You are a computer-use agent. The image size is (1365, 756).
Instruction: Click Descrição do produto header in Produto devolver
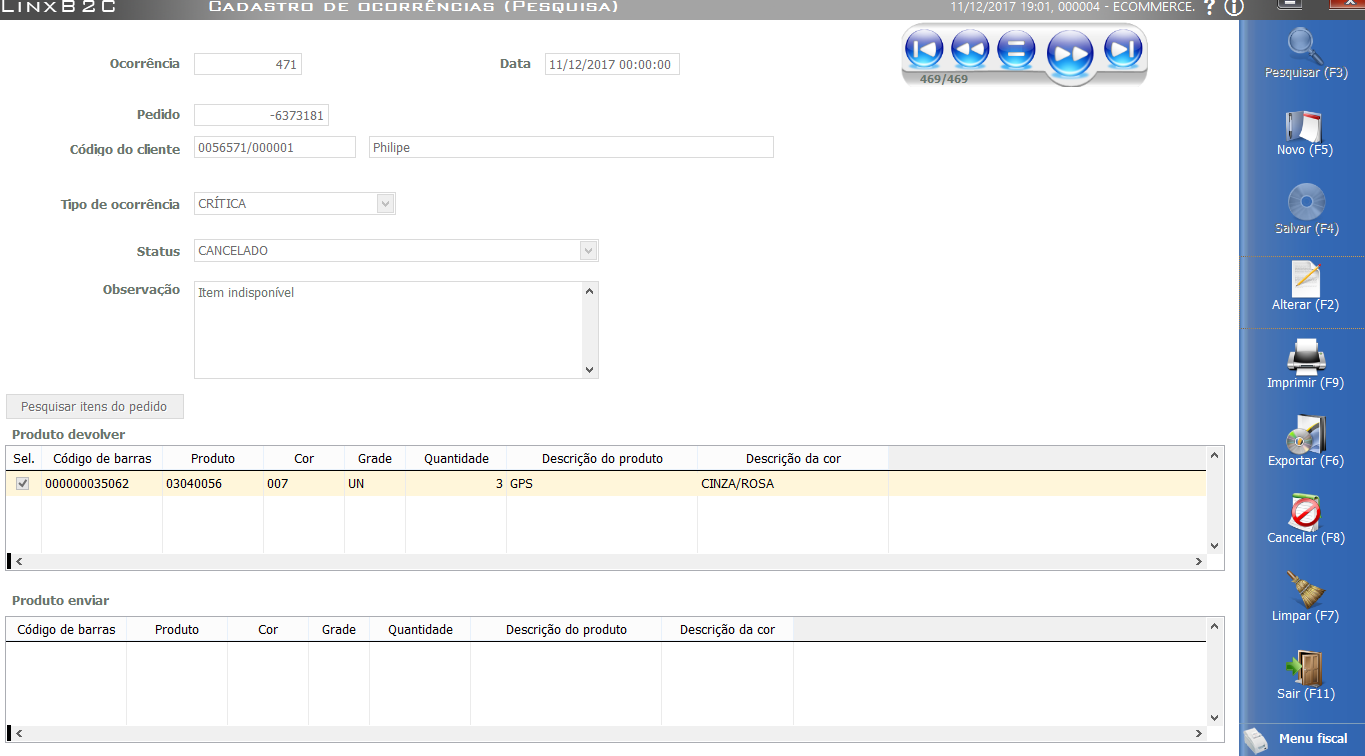[602, 459]
